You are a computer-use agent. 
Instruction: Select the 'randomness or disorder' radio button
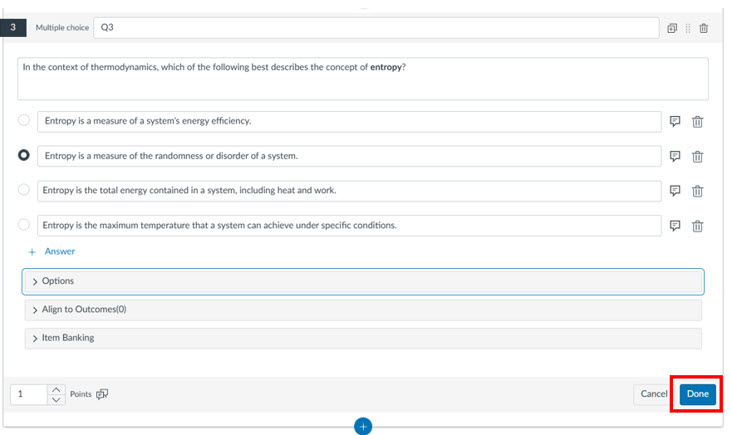[x=24, y=155]
